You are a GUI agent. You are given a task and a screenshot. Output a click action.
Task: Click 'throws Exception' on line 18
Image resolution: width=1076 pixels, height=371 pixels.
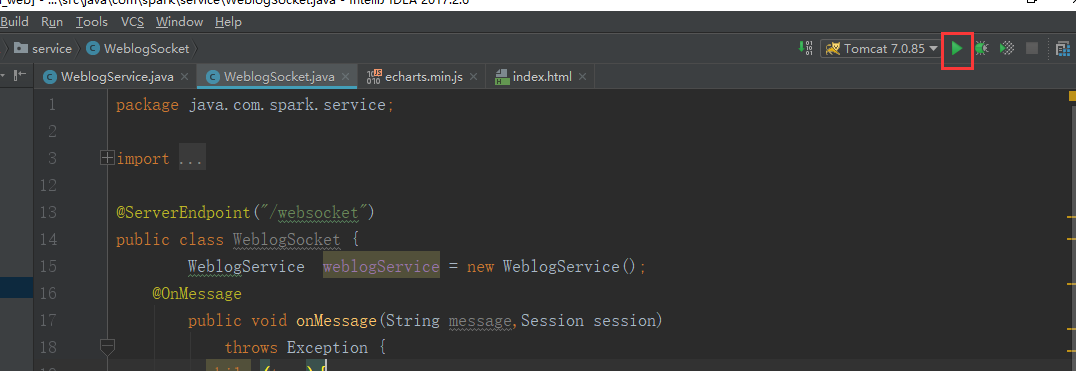click(x=296, y=348)
